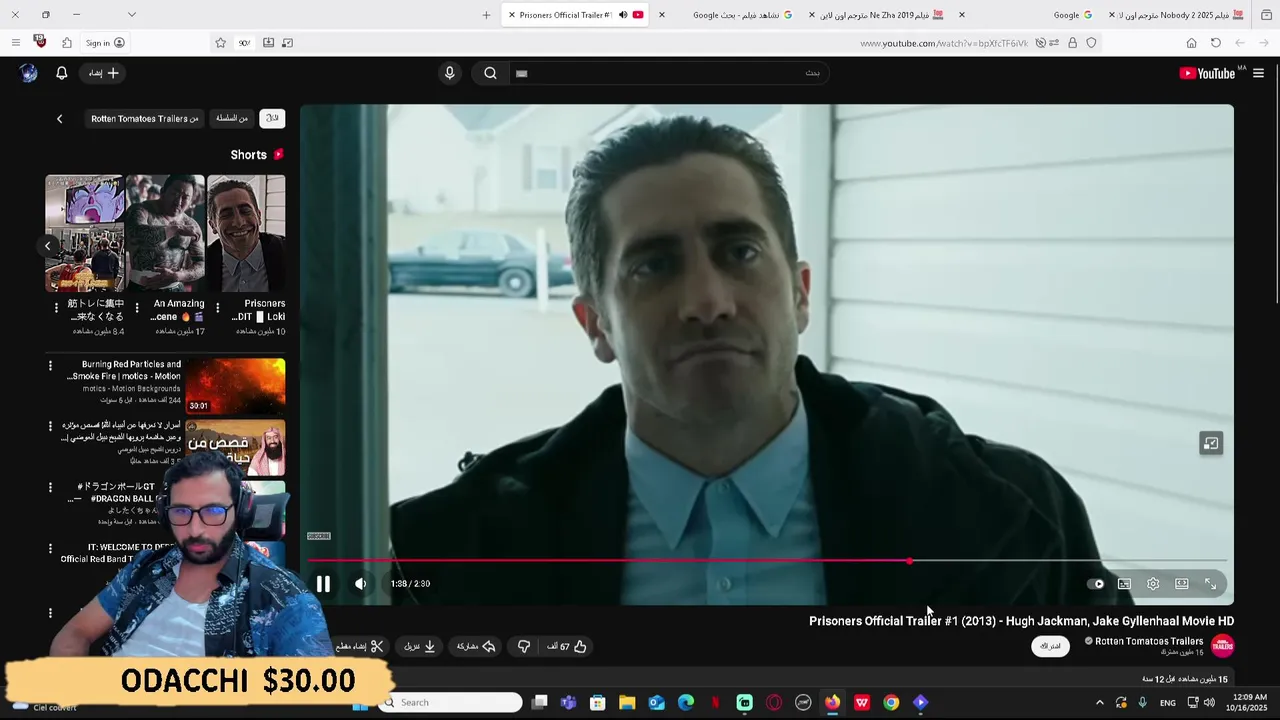This screenshot has width=1280, height=720.
Task: Open the browser downloads icon
Action: (x=268, y=43)
